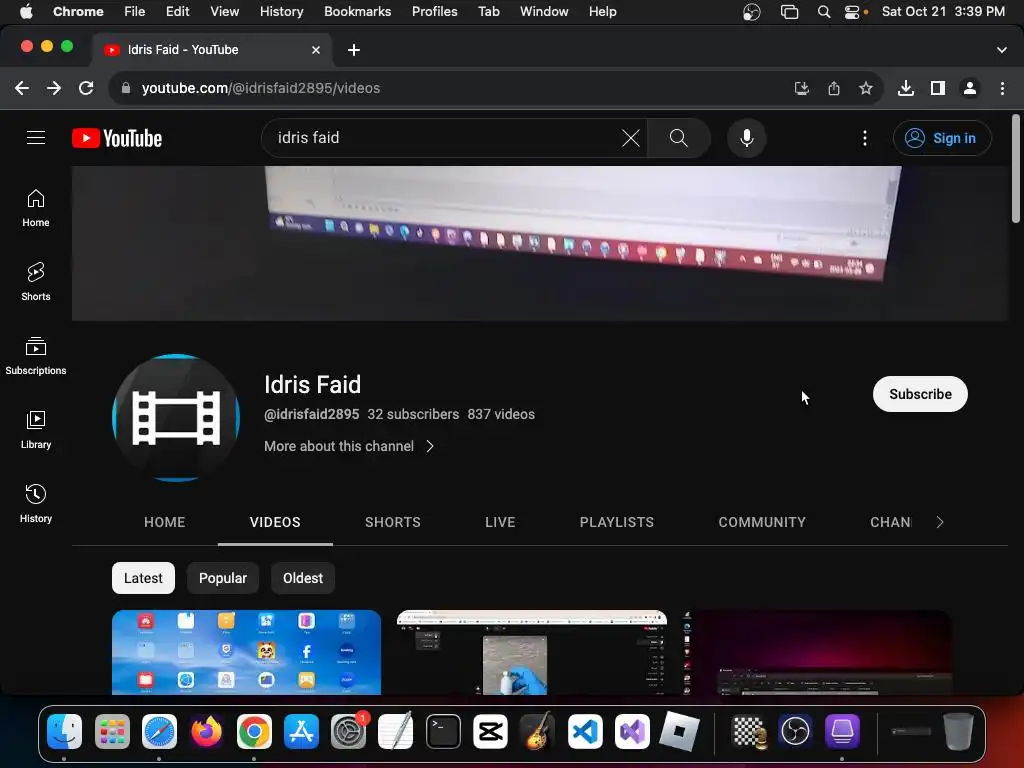
Task: Sort videos by Popular
Action: click(x=223, y=578)
